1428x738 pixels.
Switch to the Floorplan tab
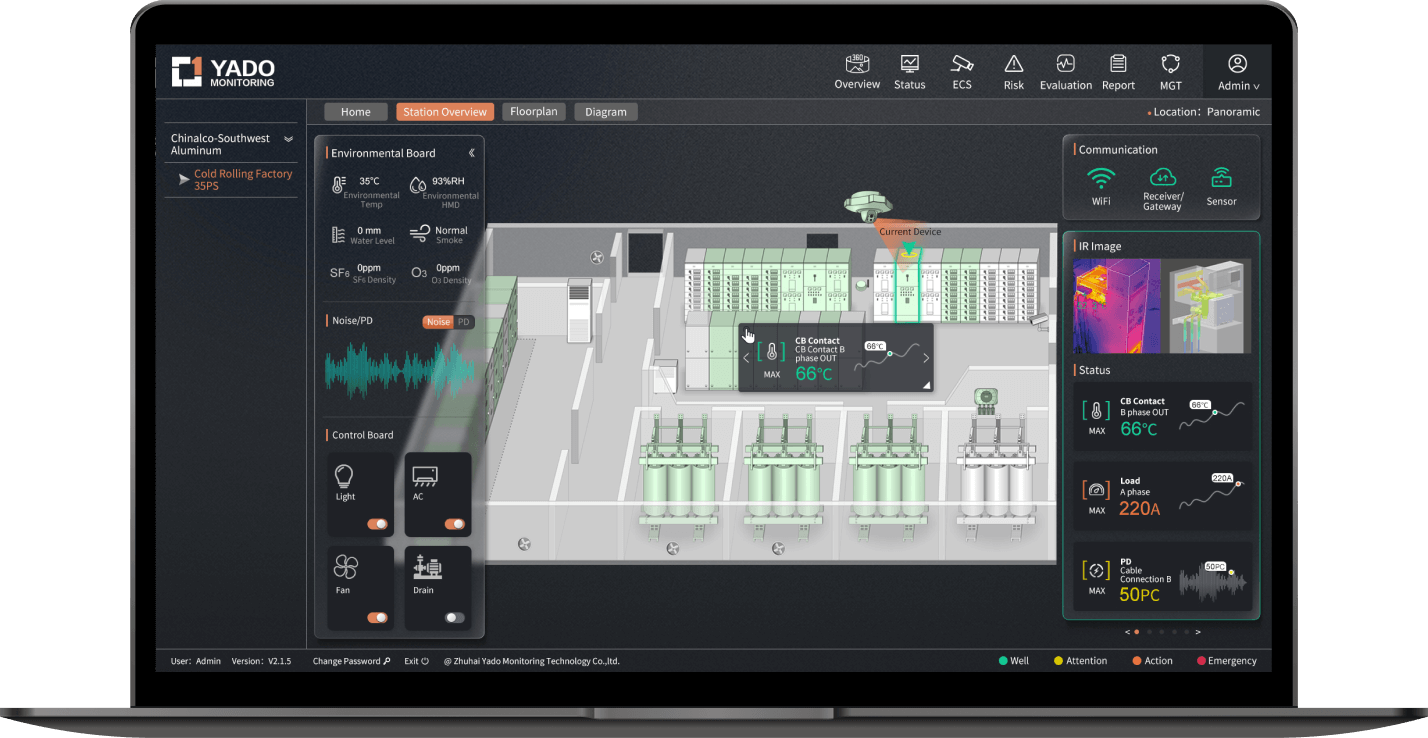click(x=534, y=112)
